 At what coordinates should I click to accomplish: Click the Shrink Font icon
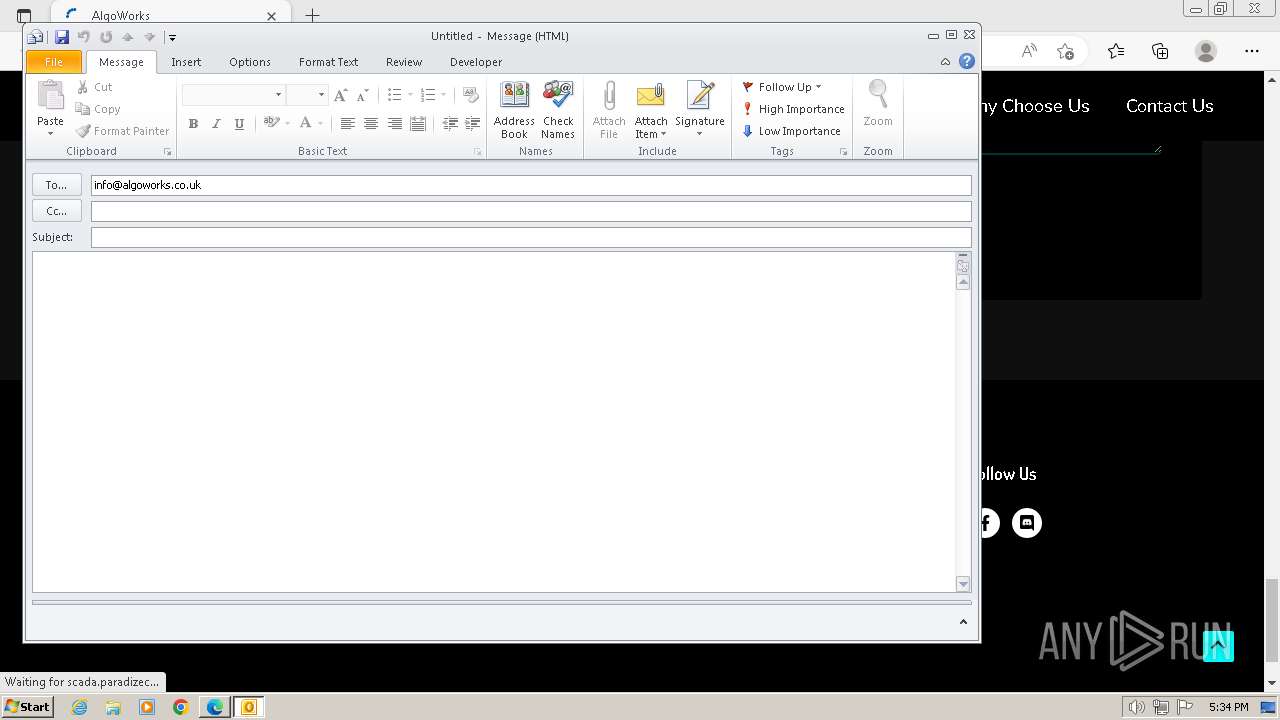362,95
